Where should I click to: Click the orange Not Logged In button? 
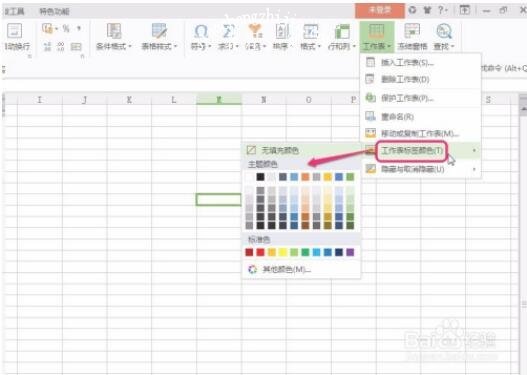tap(380, 10)
